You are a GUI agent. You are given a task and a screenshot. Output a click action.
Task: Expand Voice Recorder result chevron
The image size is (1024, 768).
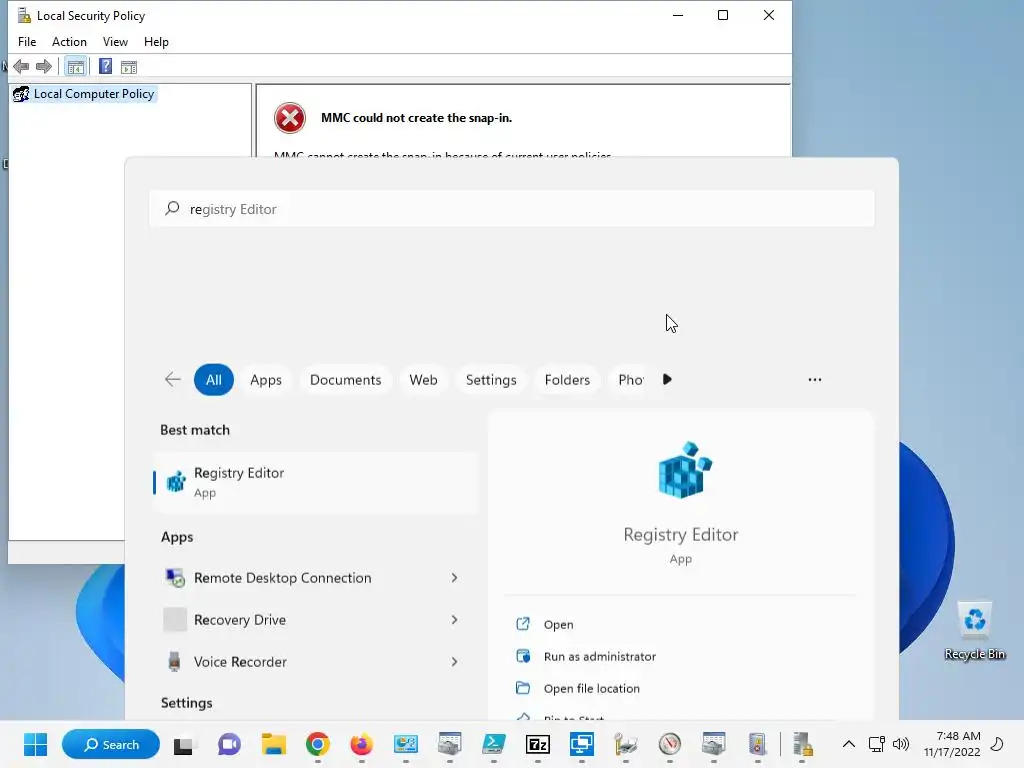coord(455,662)
